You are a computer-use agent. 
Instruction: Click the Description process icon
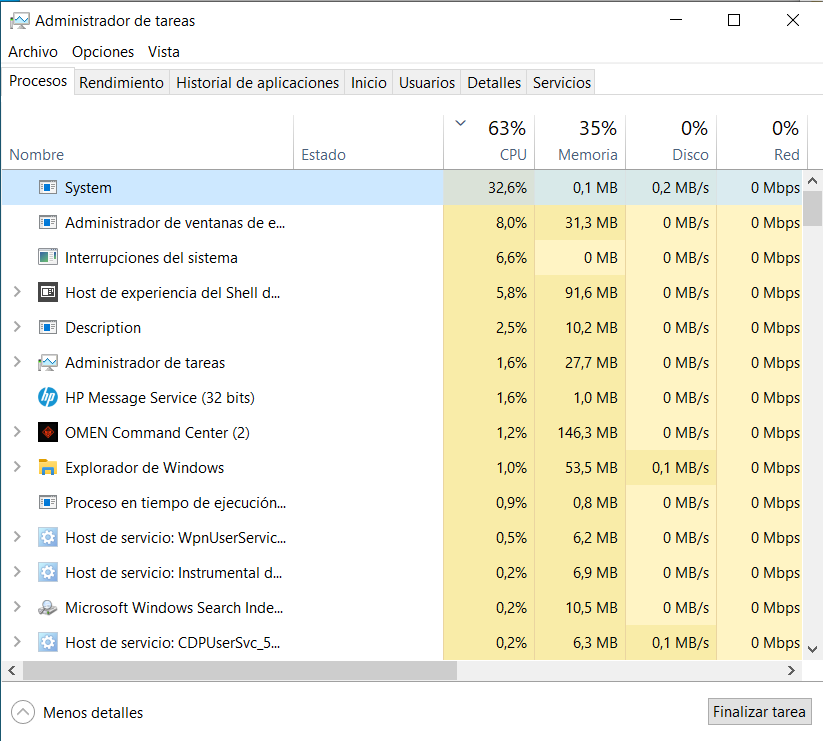(x=48, y=327)
